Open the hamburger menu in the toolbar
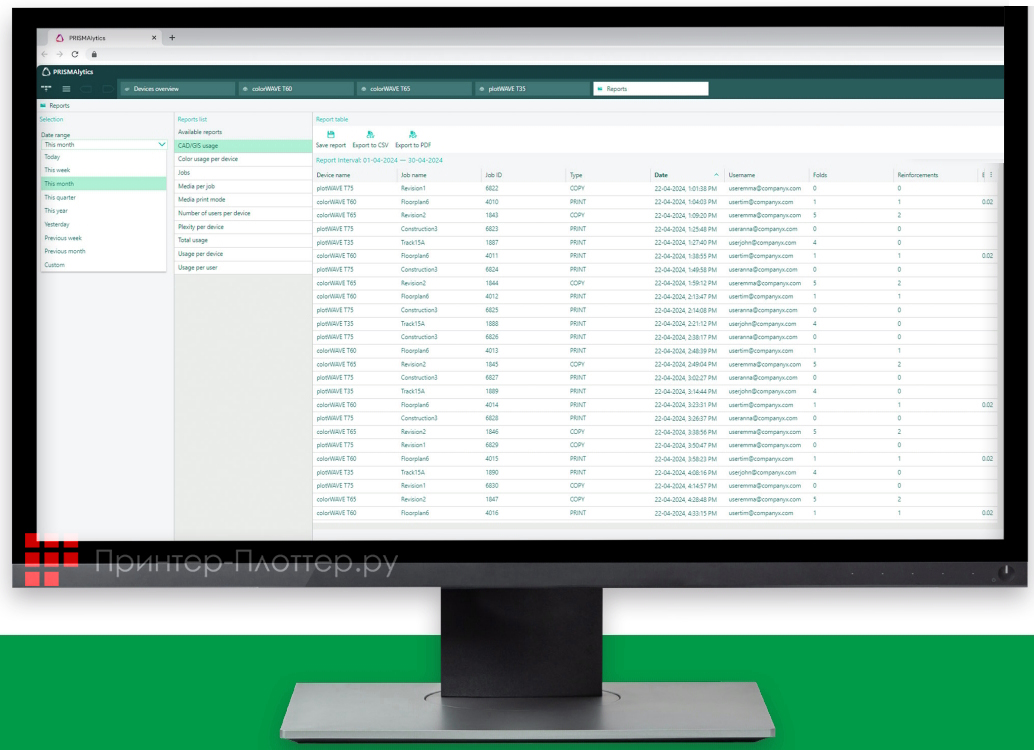 click(x=66, y=89)
